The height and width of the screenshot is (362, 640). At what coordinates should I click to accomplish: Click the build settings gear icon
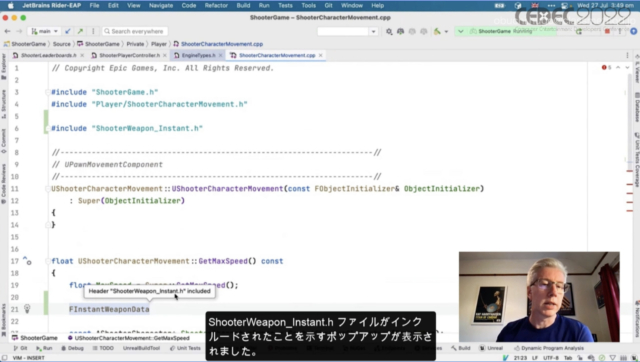click(x=389, y=31)
